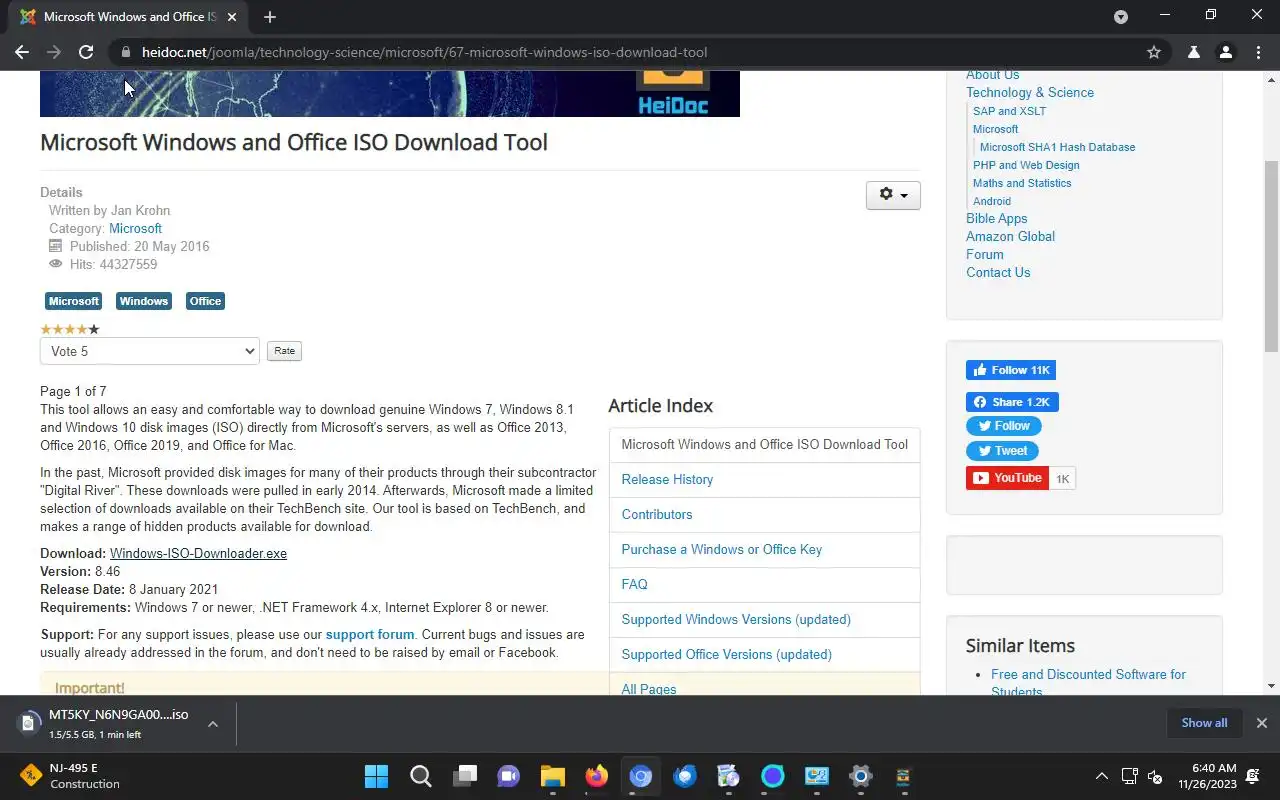The height and width of the screenshot is (800, 1280).
Task: Open FAQ in Article Index
Action: point(634,584)
